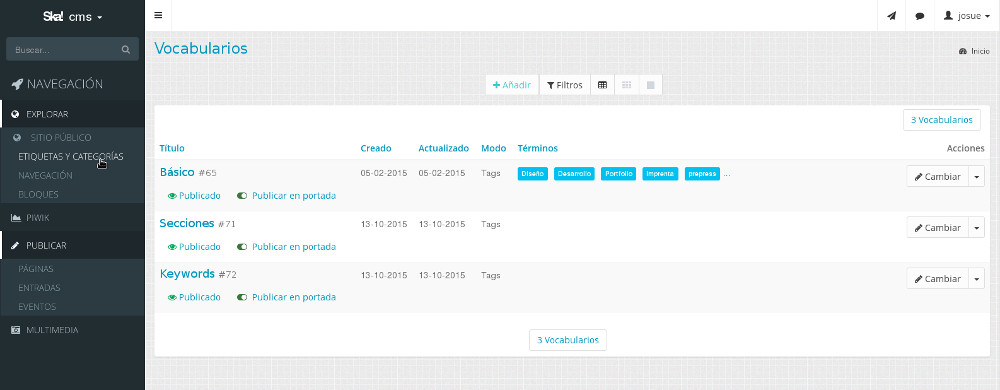Switch to table view icon

(x=602, y=85)
